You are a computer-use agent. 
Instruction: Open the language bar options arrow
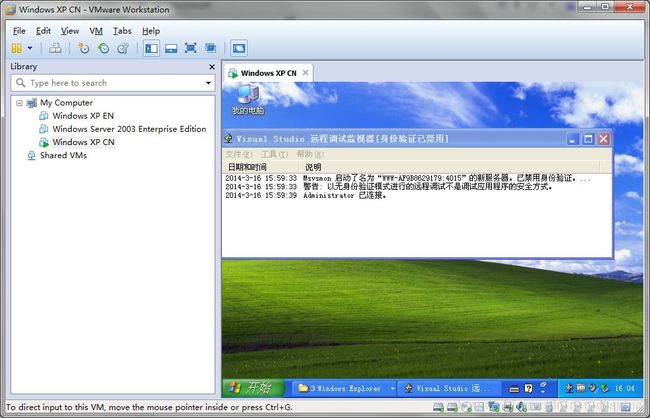tap(543, 391)
